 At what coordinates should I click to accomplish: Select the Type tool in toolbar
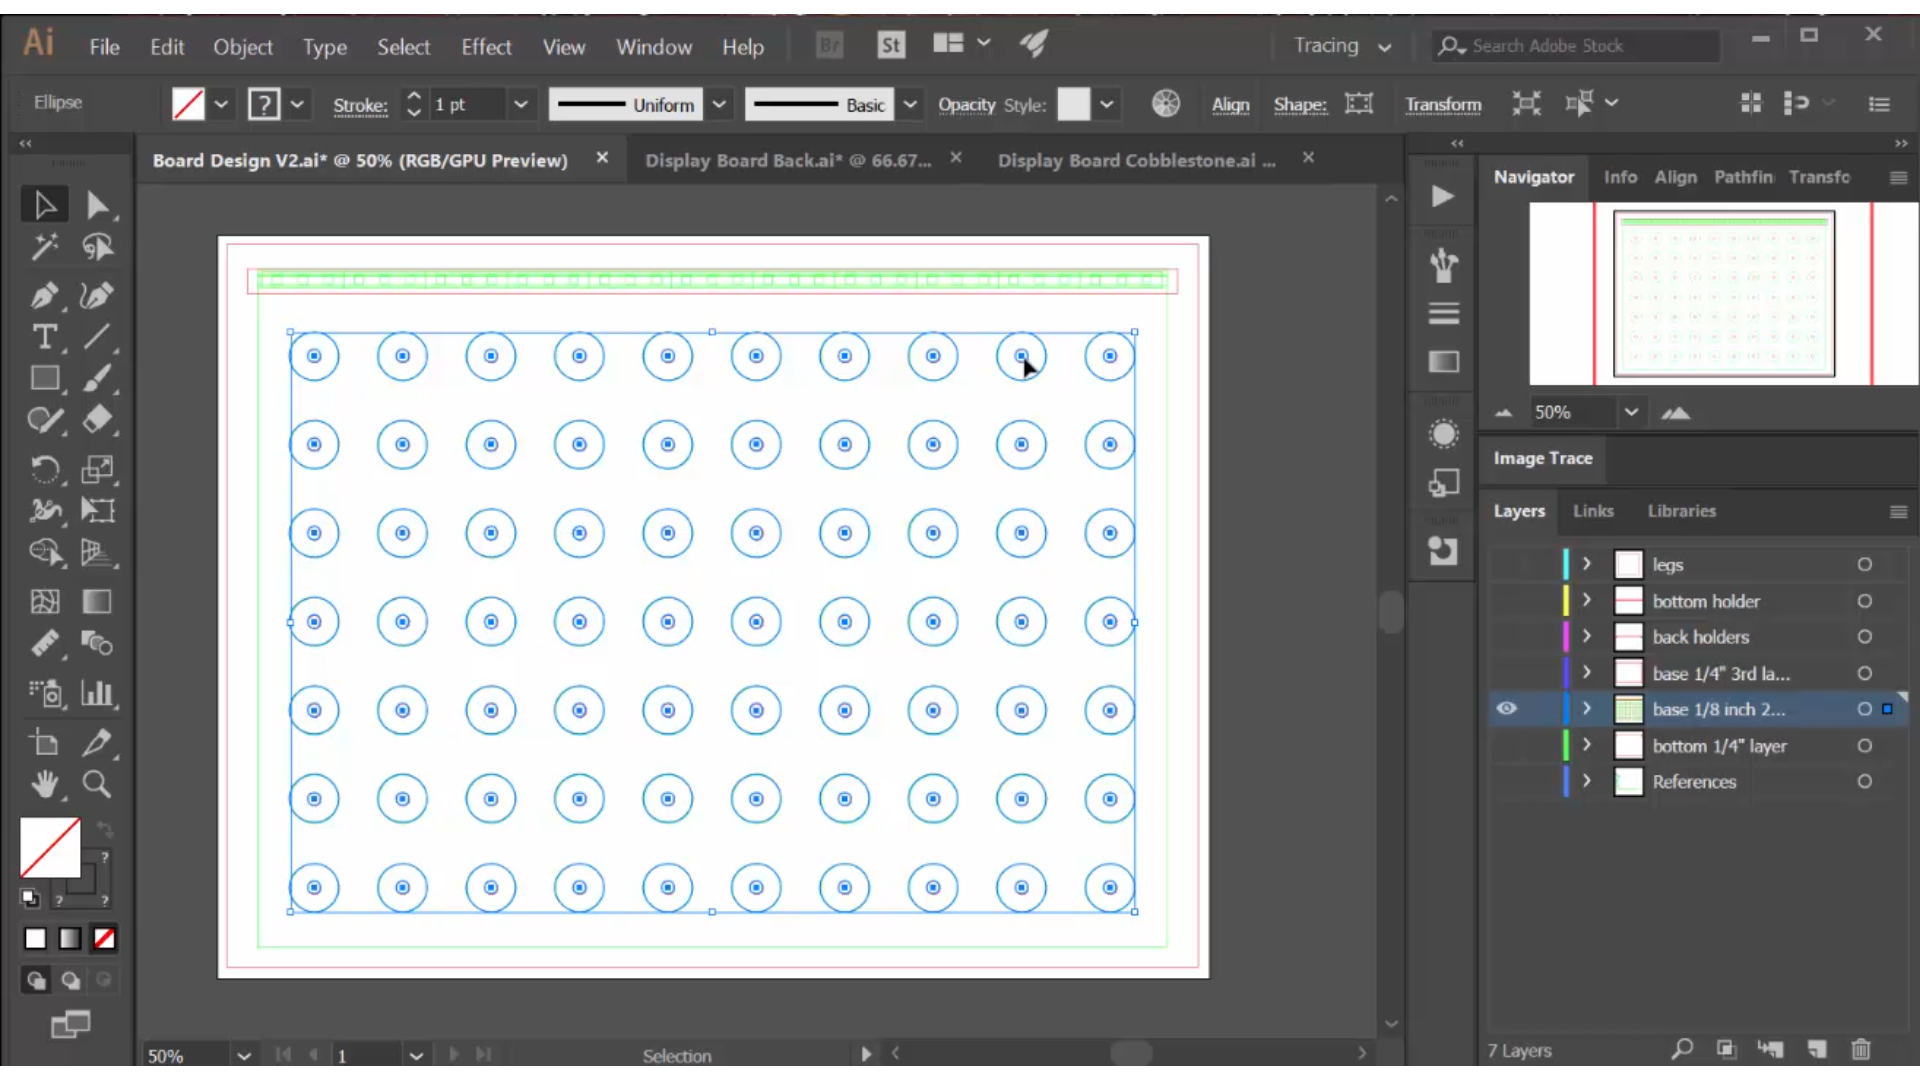click(45, 338)
